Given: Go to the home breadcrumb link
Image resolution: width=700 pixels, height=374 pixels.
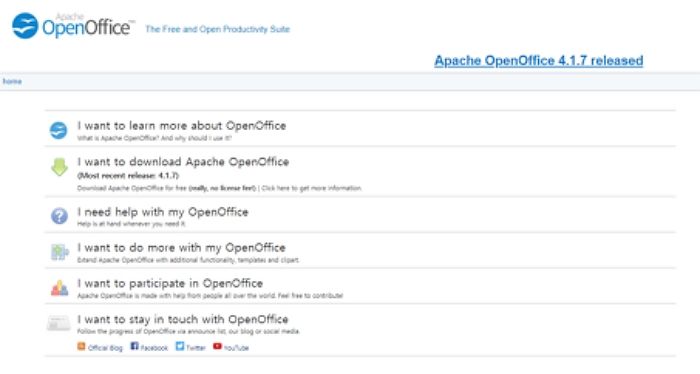Looking at the screenshot, I should point(12,81).
